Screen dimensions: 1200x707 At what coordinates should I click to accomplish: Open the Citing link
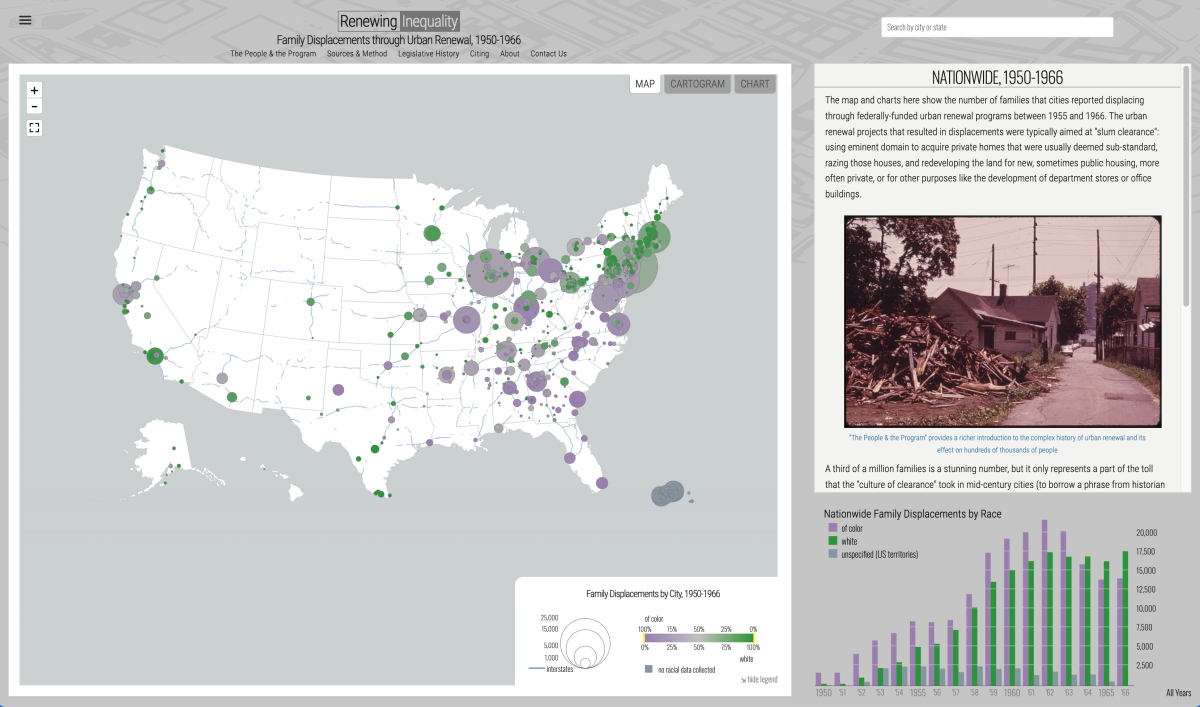479,54
